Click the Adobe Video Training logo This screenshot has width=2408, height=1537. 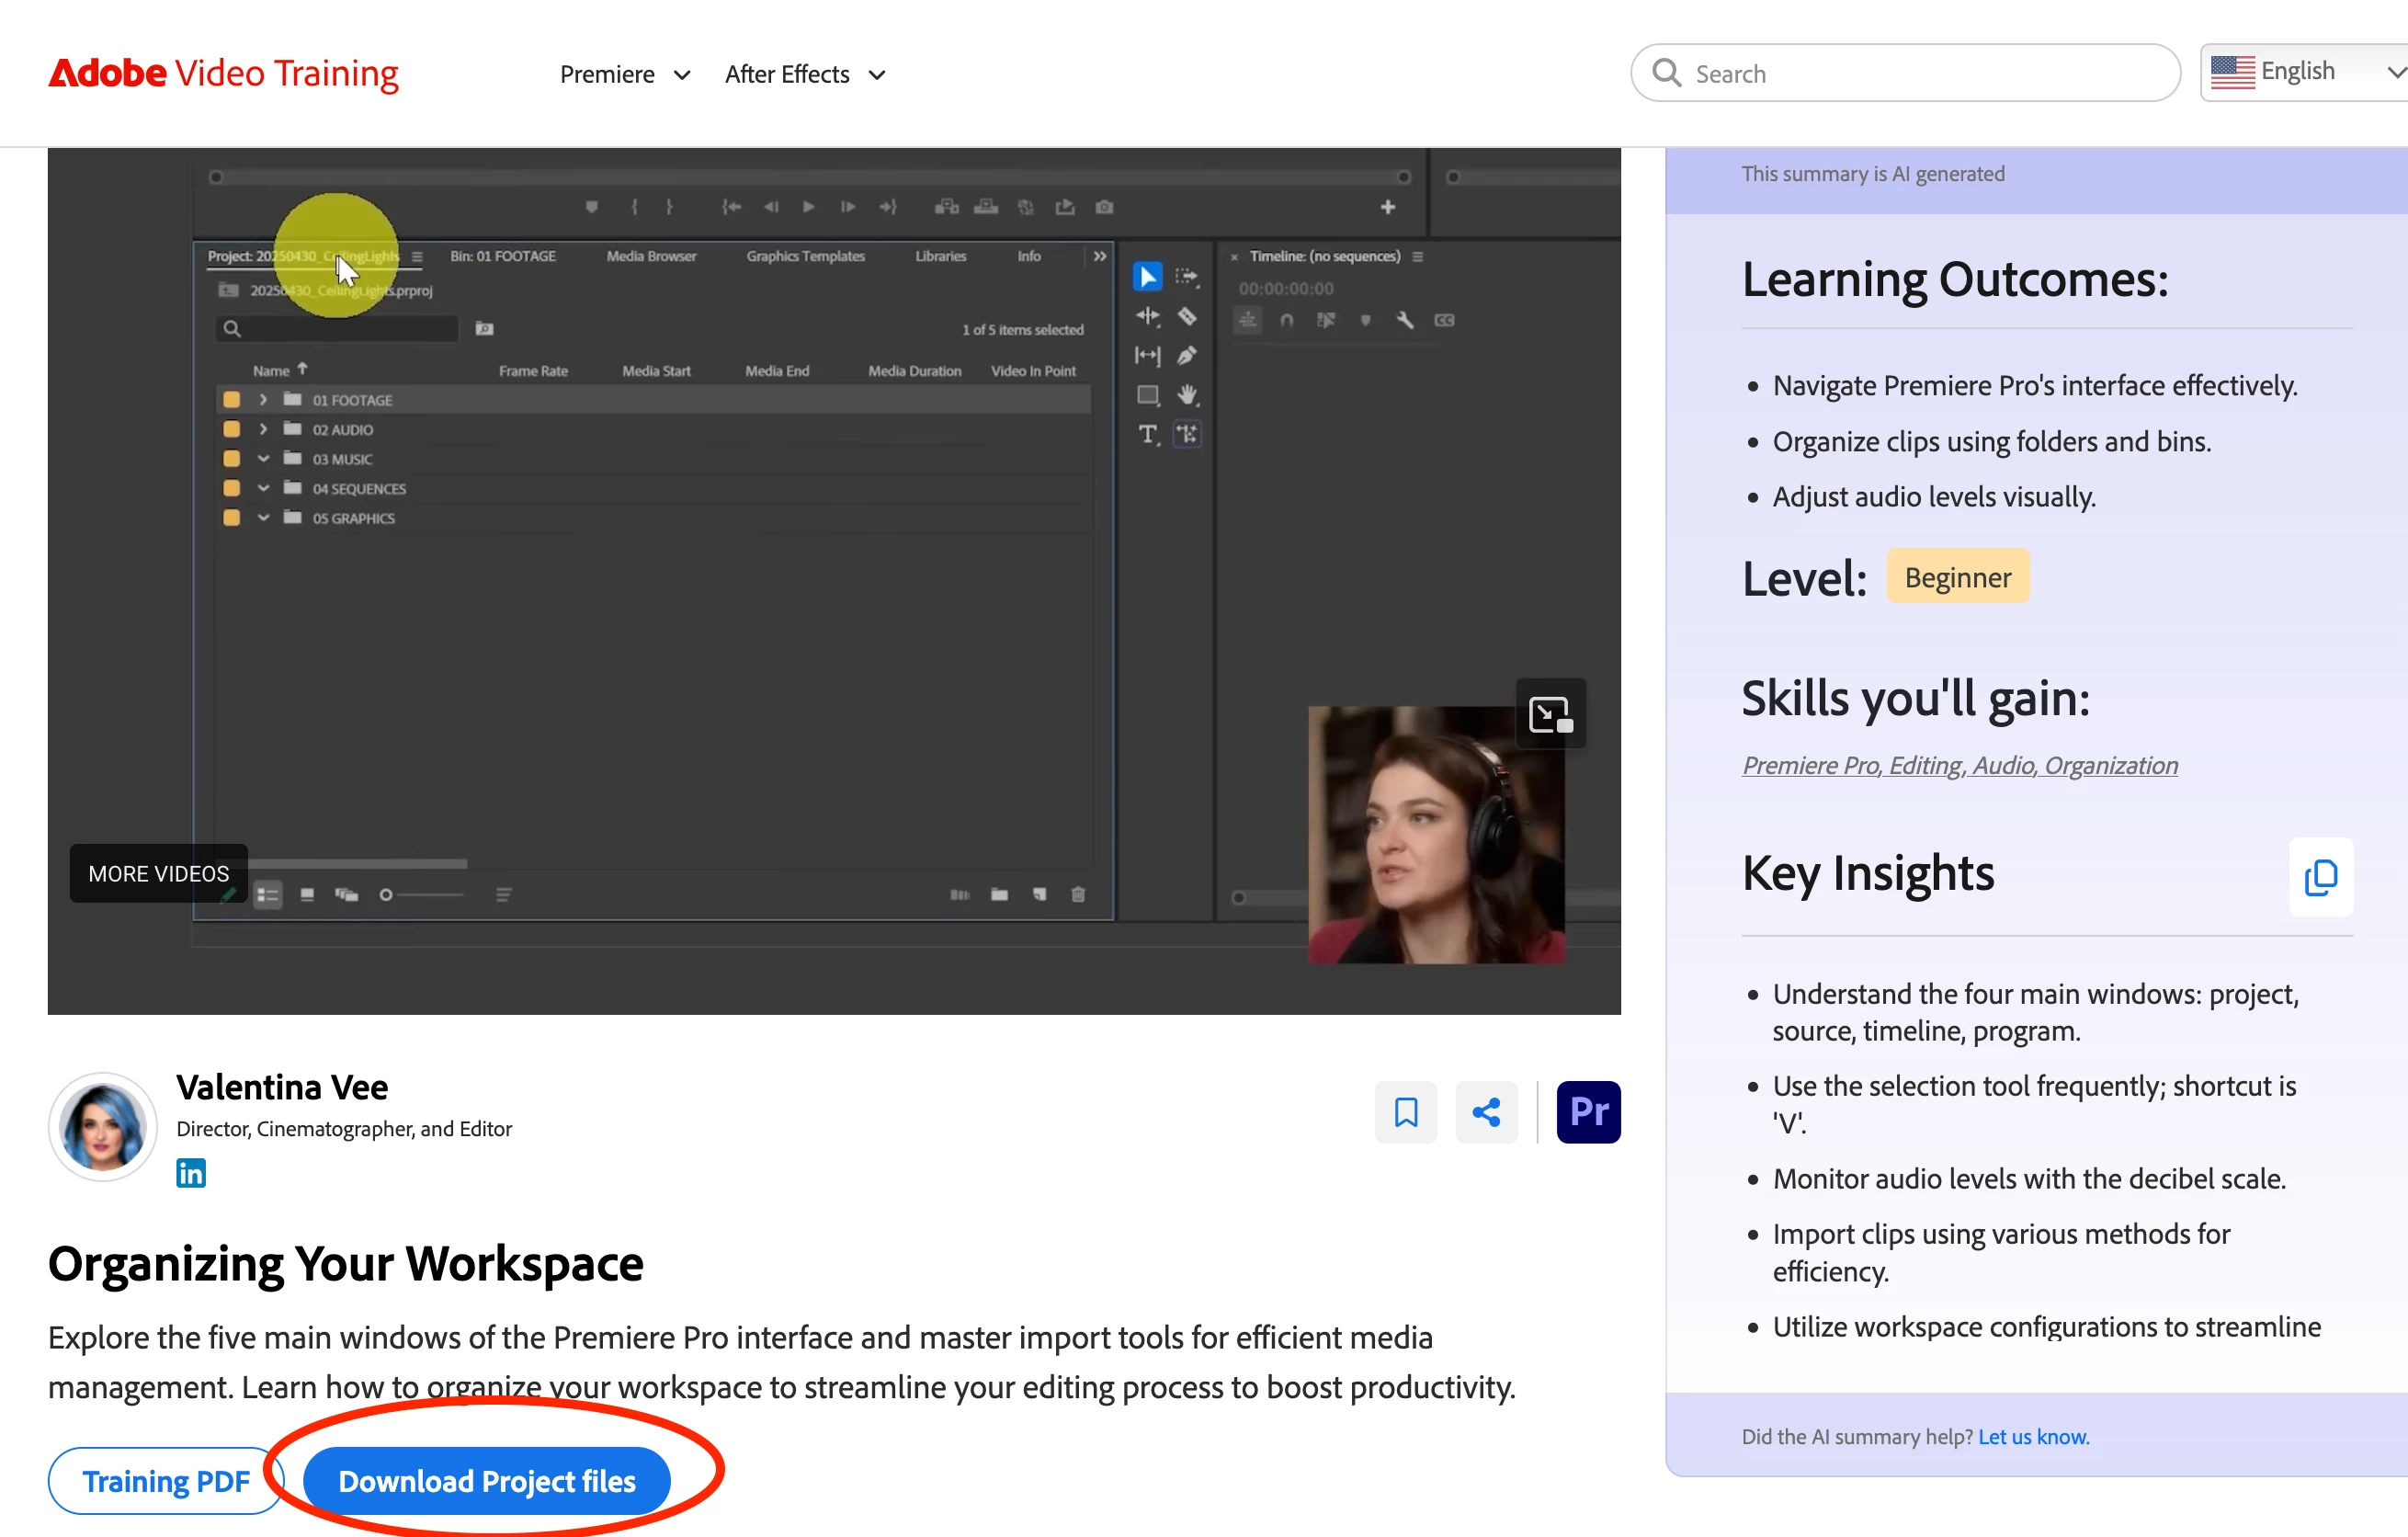tap(223, 73)
